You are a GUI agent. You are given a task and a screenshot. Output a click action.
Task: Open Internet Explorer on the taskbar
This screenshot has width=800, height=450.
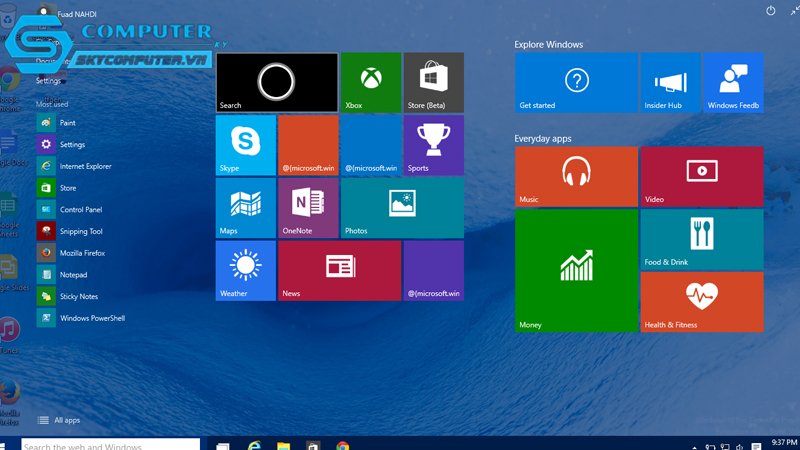(254, 445)
